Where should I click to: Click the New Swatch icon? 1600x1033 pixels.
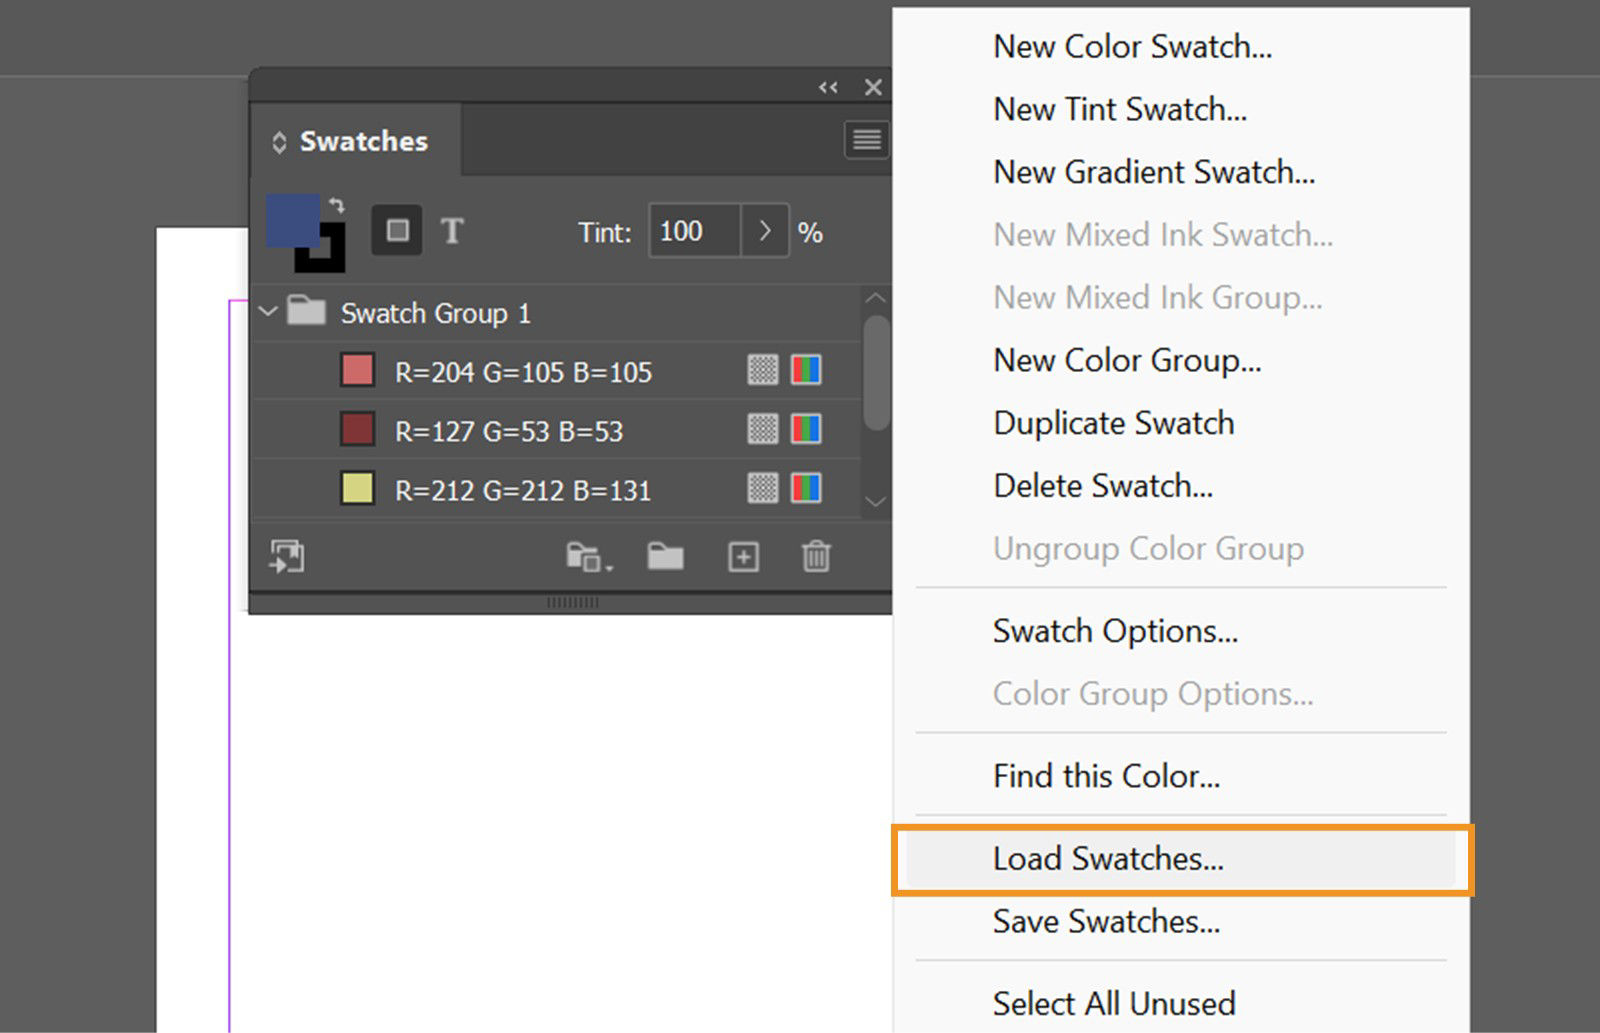tap(743, 557)
